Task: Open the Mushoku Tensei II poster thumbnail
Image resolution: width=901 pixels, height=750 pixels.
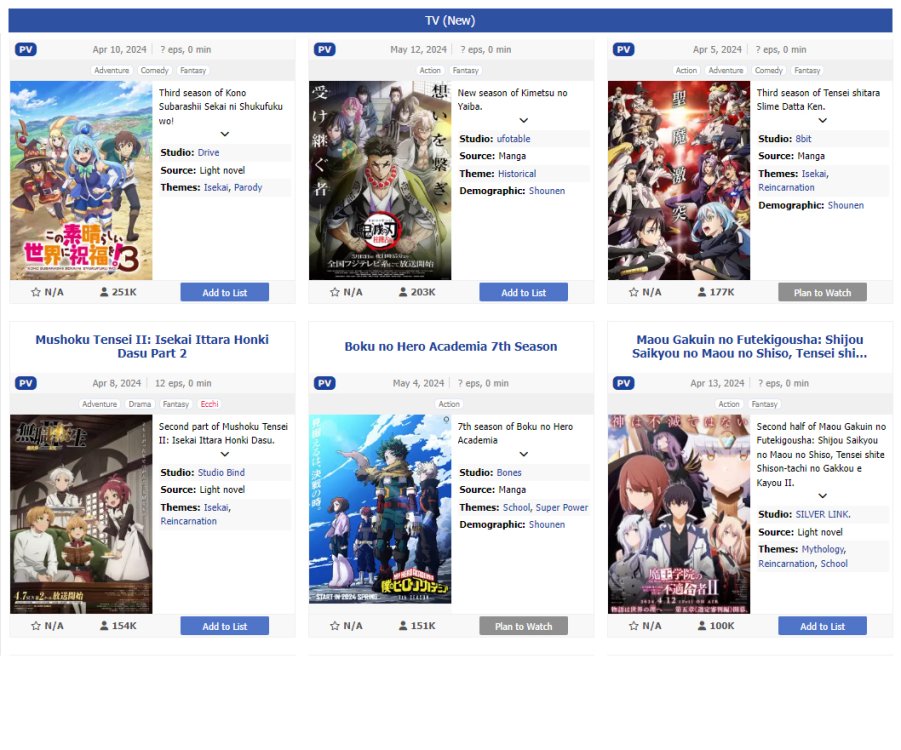Action: pyautogui.click(x=81, y=514)
